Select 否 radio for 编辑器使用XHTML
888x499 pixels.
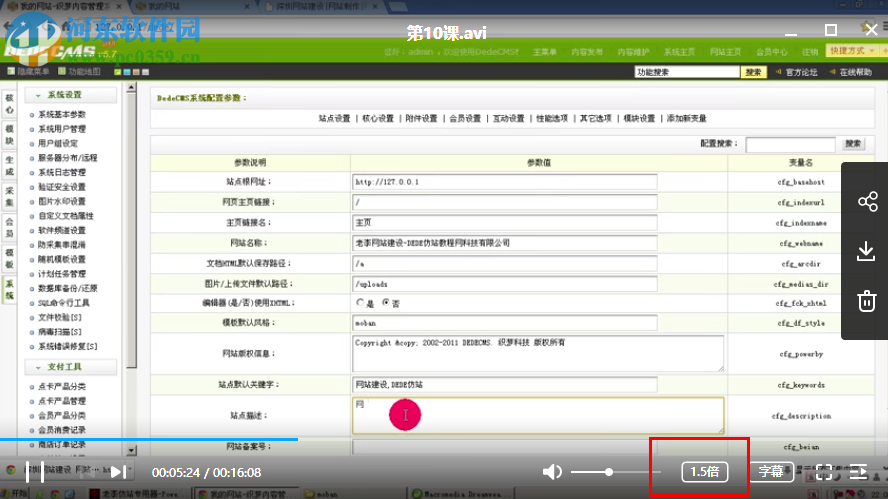pyautogui.click(x=386, y=302)
